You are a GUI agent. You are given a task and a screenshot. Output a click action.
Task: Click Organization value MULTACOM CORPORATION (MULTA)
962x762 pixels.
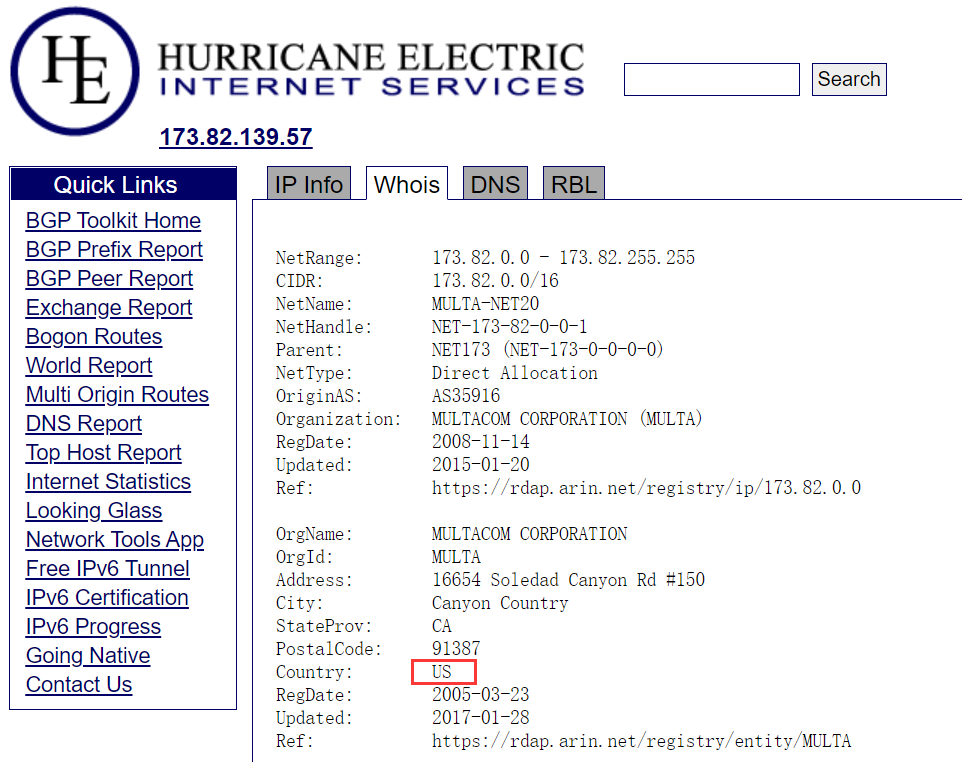click(567, 419)
